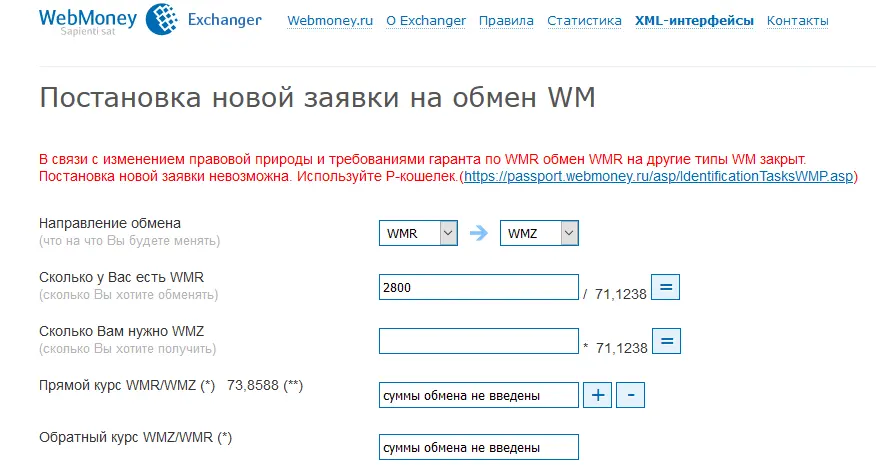Image resolution: width=876 pixels, height=470 pixels.
Task: Click the Сколько у Вас есть WMR label
Action: click(x=121, y=277)
